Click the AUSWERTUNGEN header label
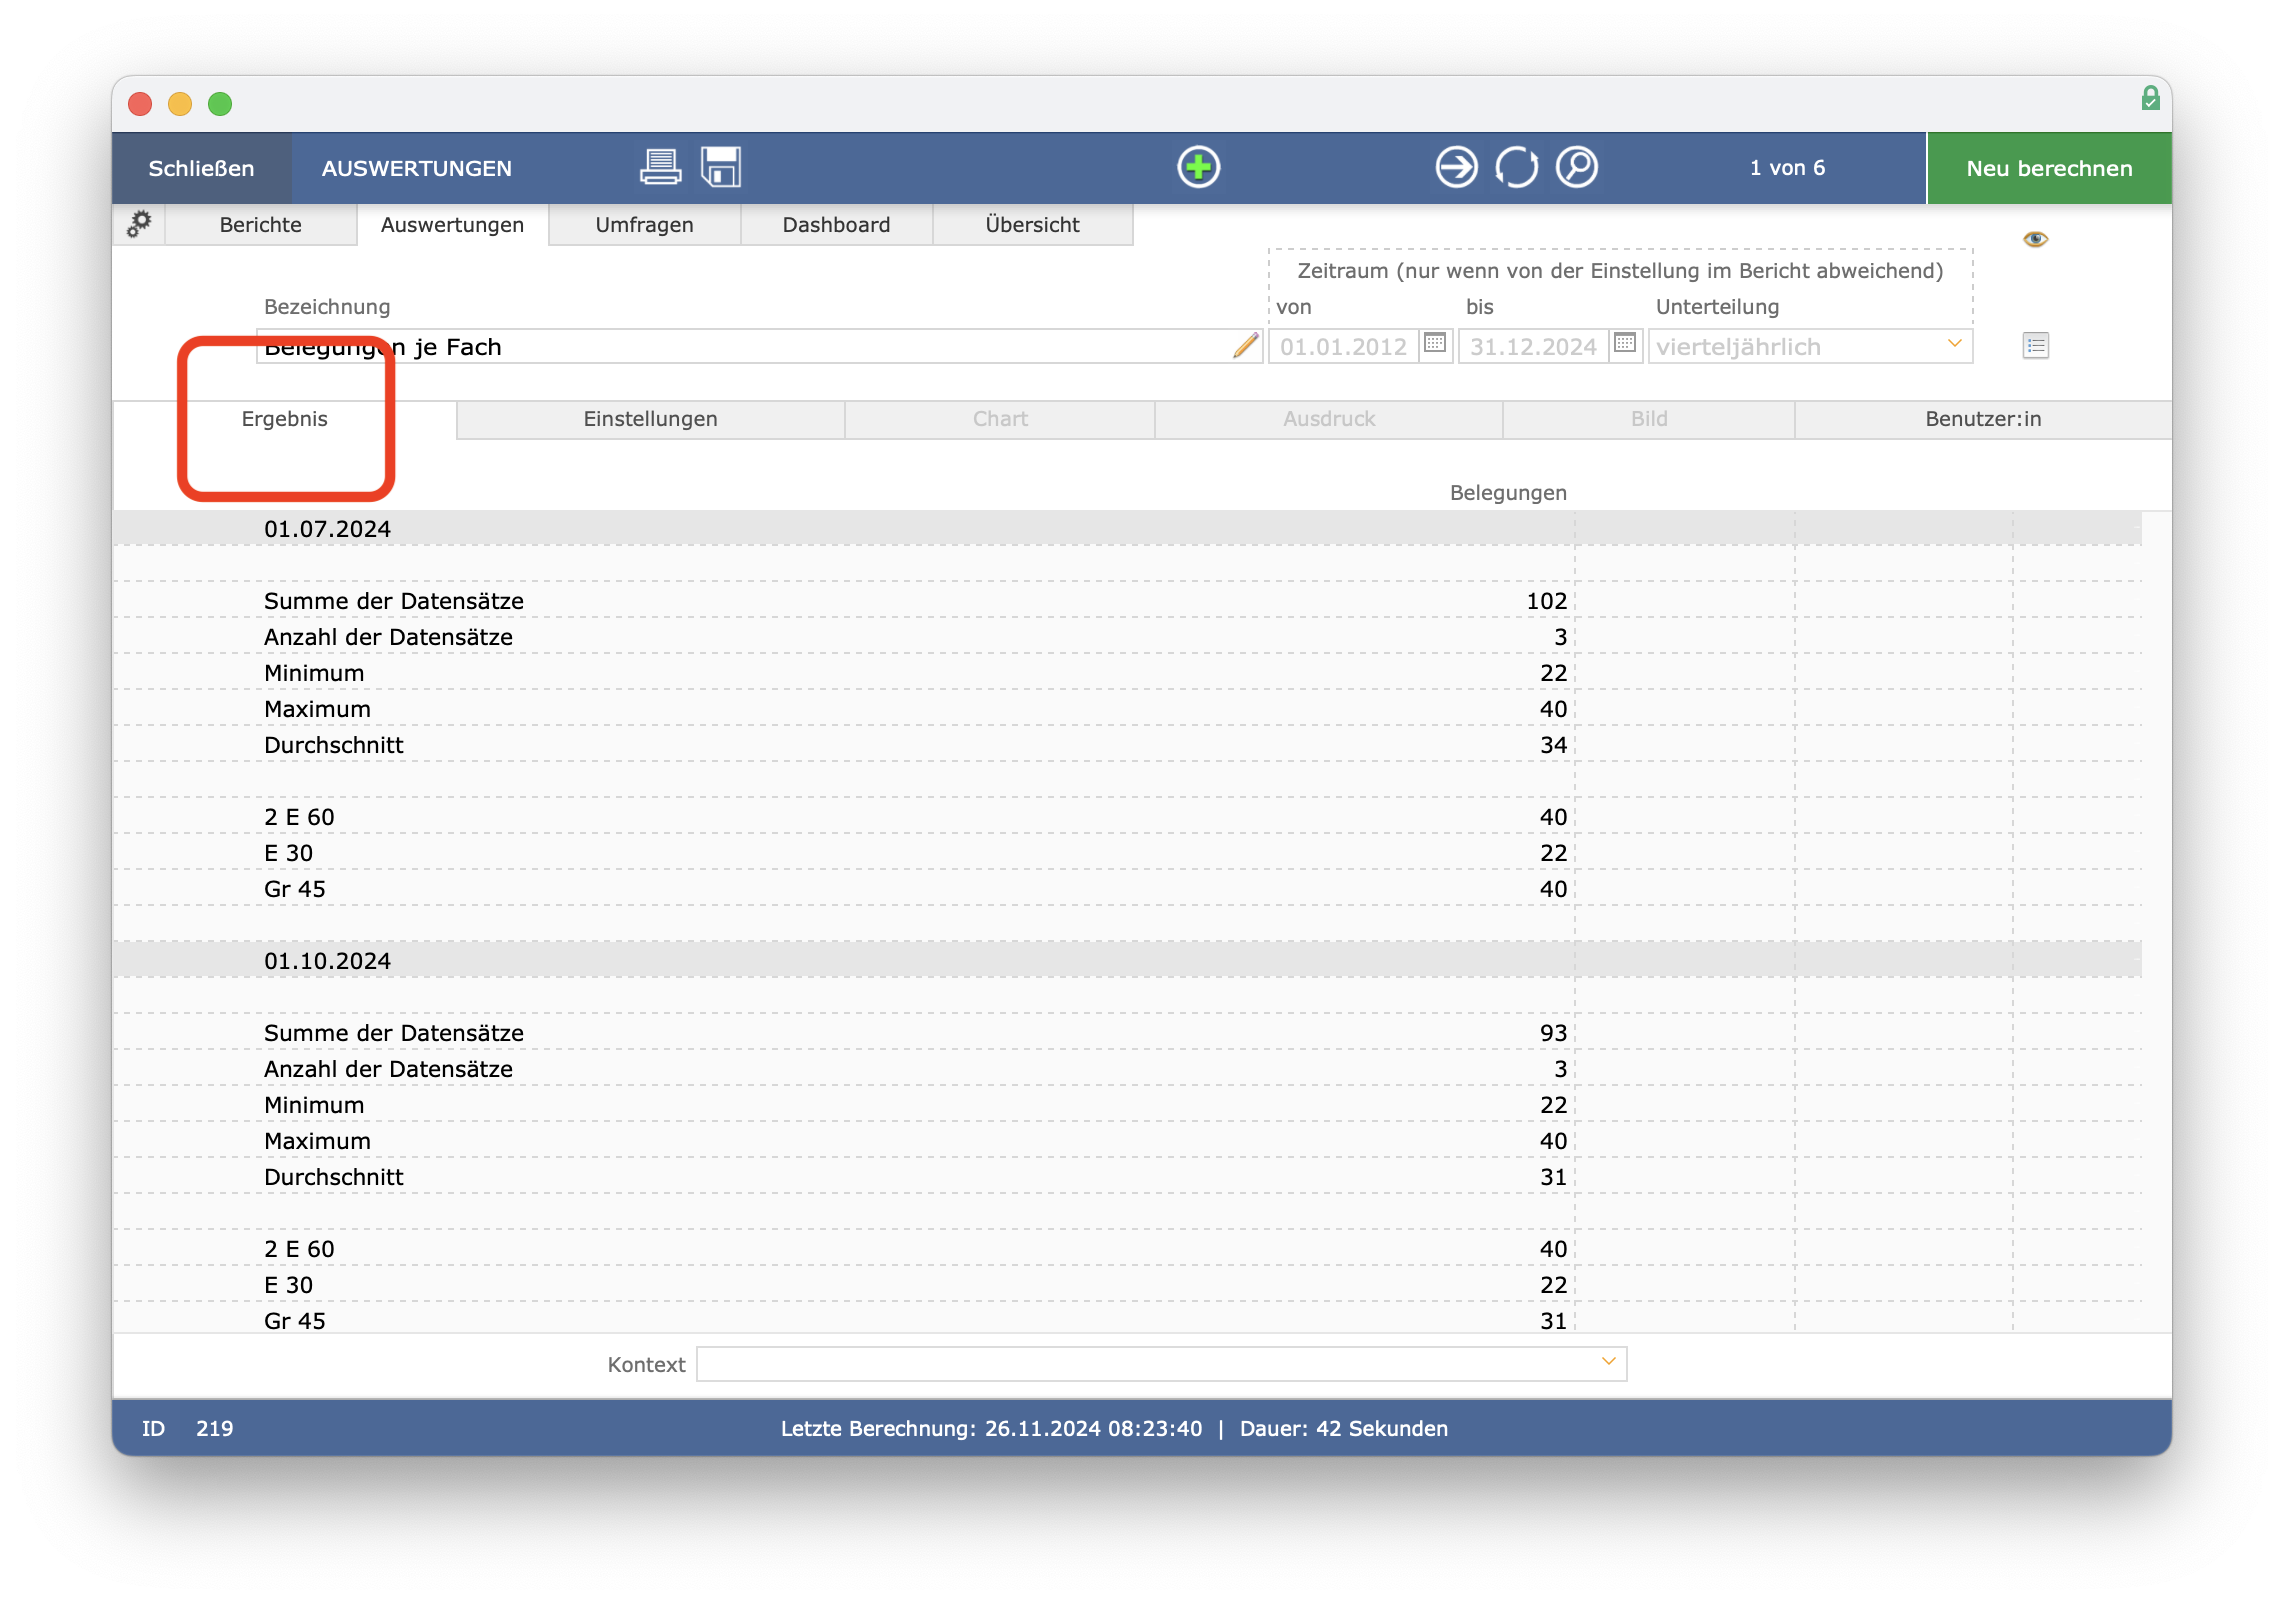The image size is (2284, 1604). click(416, 168)
